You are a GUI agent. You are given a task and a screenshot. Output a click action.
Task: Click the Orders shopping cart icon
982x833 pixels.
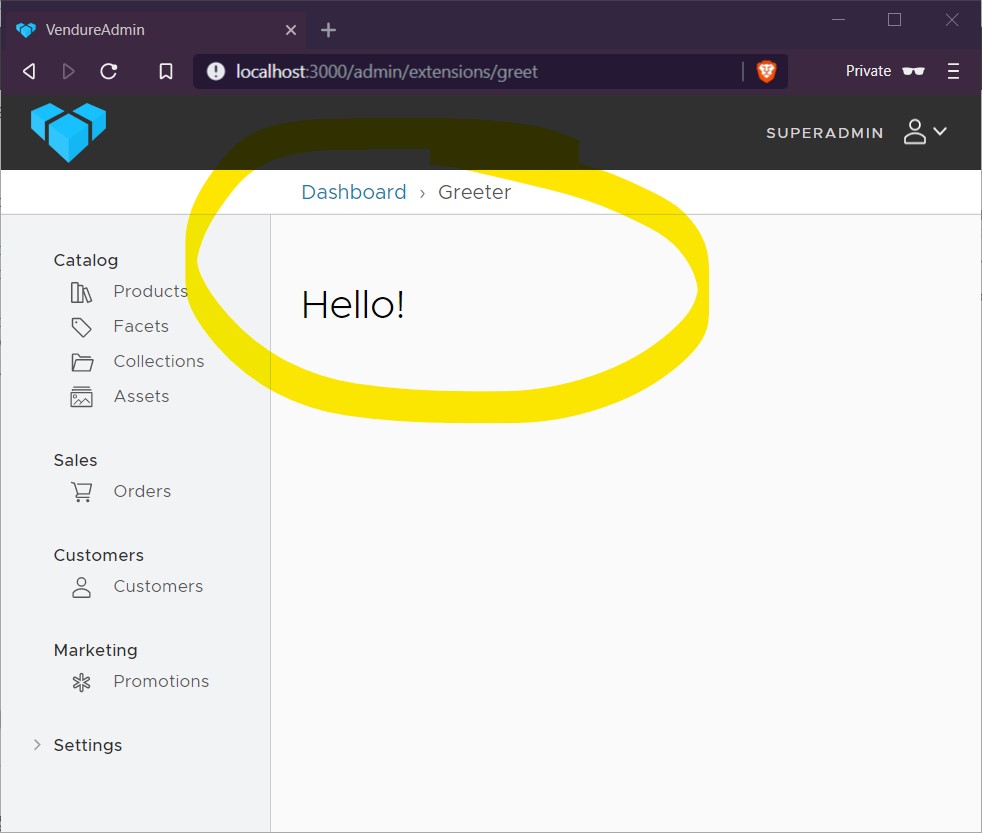pos(81,492)
